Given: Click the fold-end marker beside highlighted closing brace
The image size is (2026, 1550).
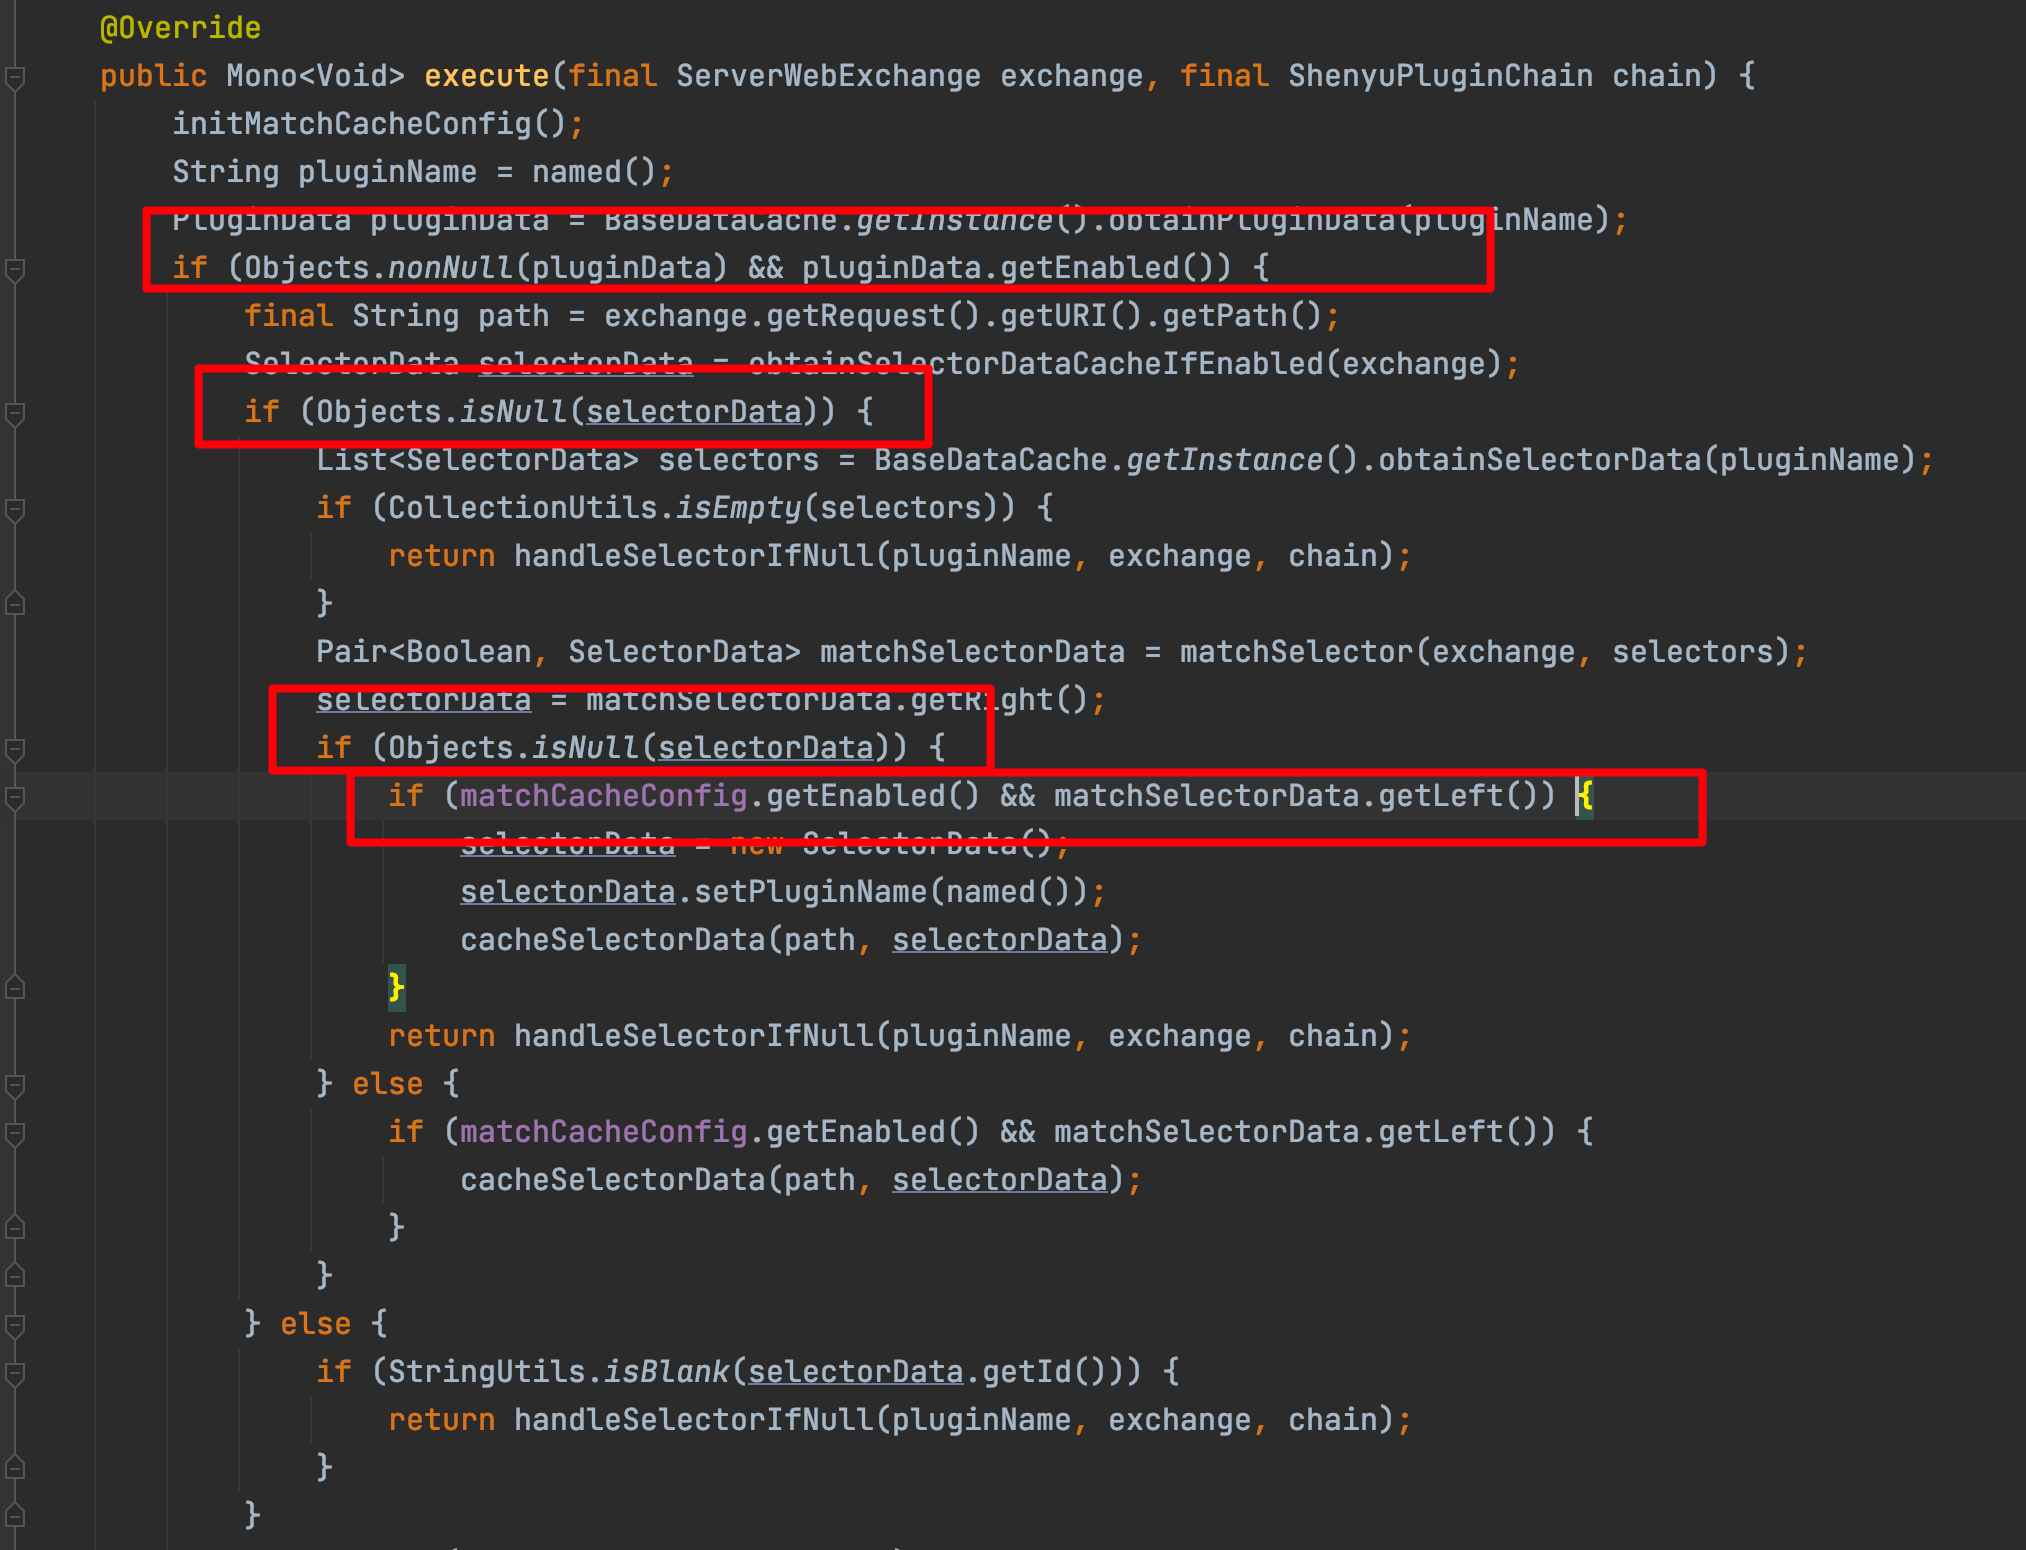Looking at the screenshot, I should (15, 988).
